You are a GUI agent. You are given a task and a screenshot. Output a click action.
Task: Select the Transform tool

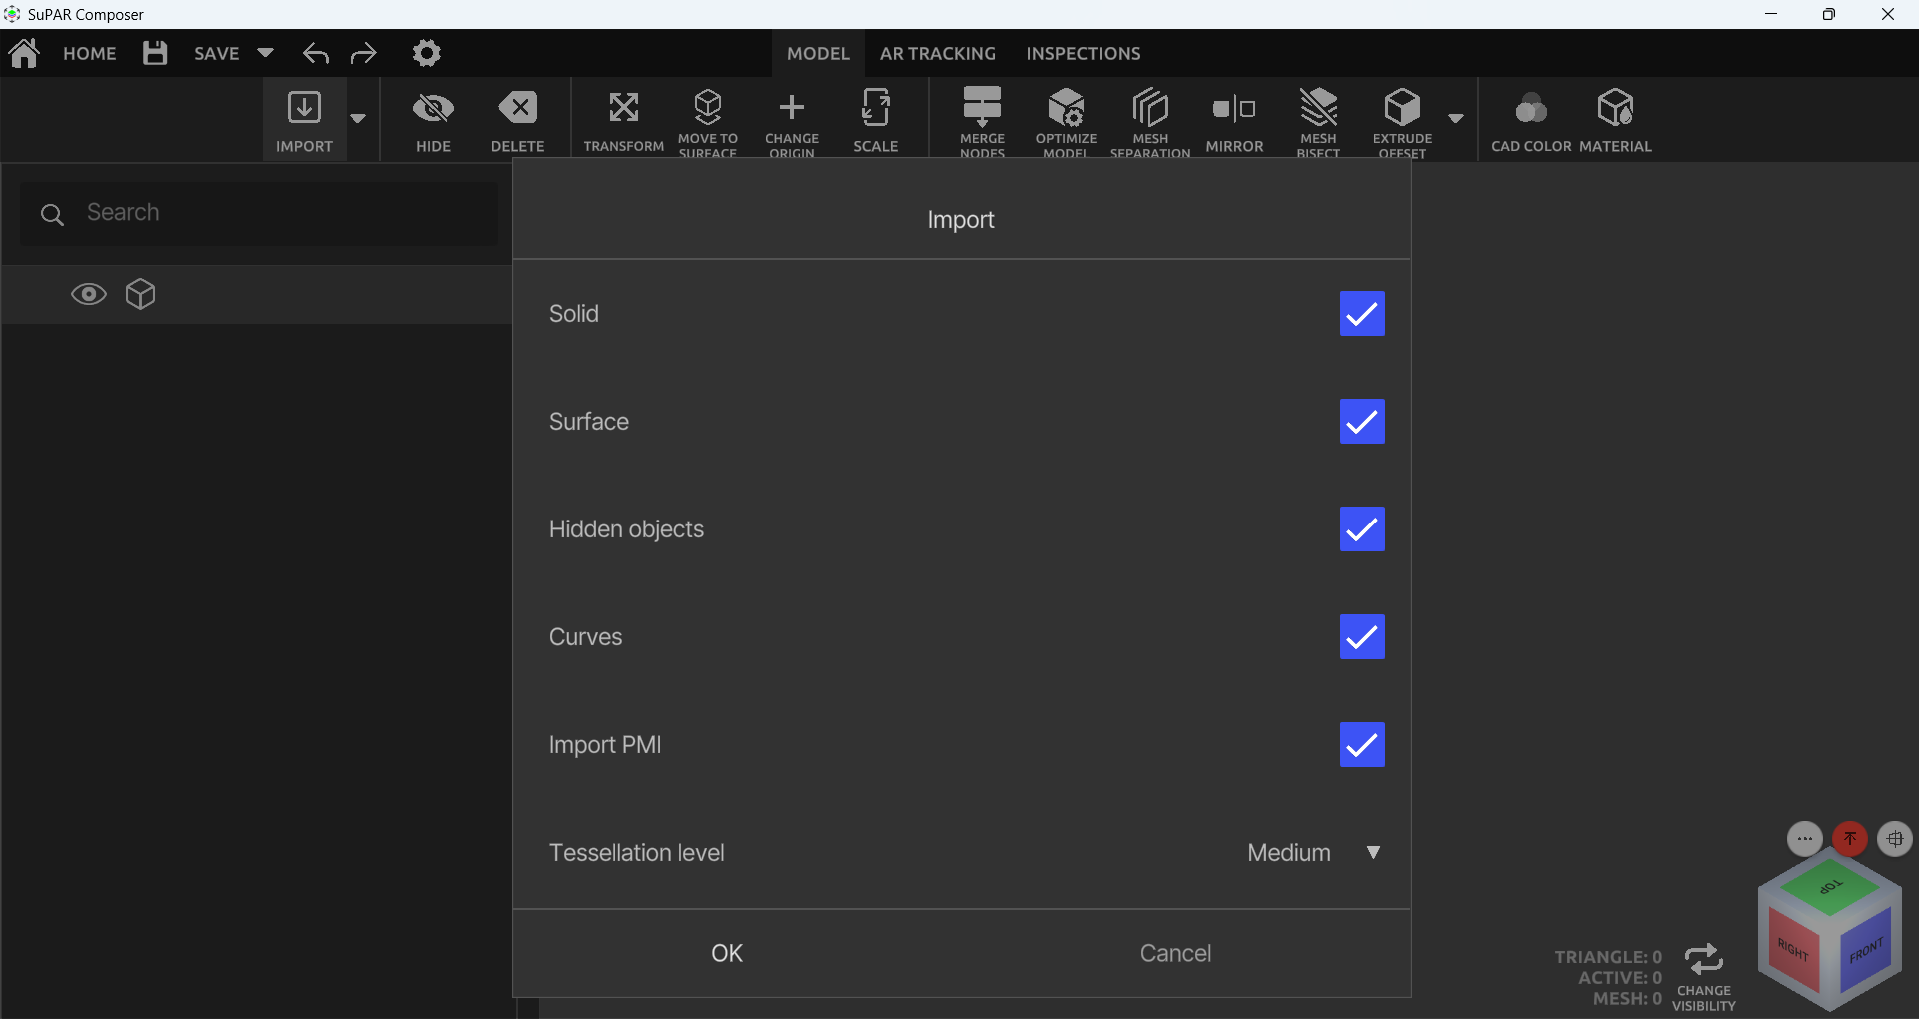tap(624, 121)
